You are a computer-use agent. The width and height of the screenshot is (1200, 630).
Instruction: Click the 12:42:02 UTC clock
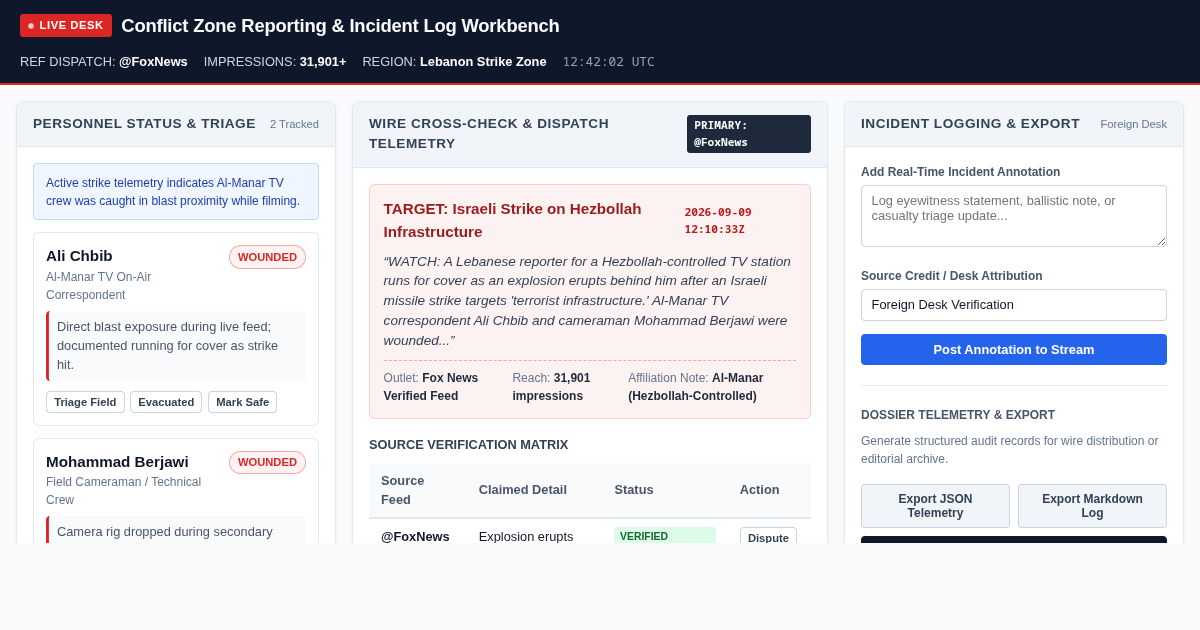[x=608, y=61]
